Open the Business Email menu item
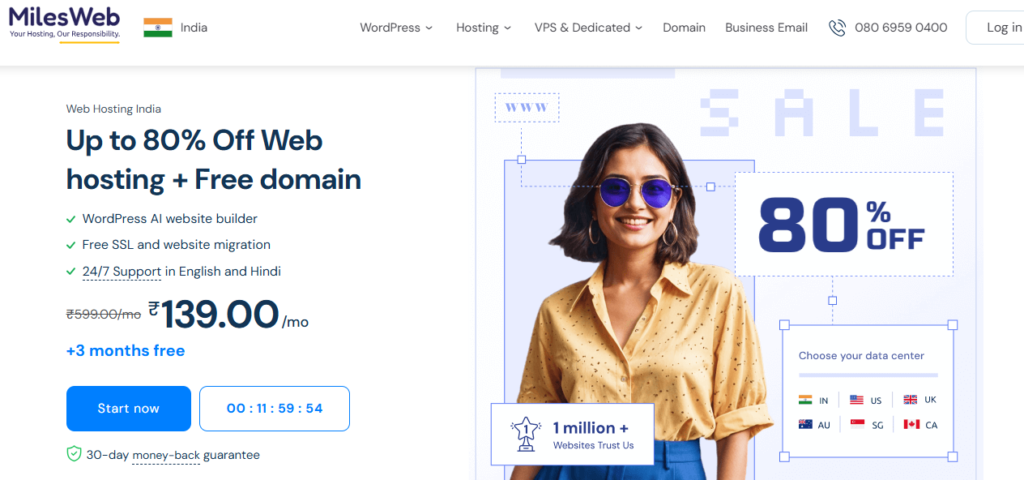1024x480 pixels. tap(766, 27)
